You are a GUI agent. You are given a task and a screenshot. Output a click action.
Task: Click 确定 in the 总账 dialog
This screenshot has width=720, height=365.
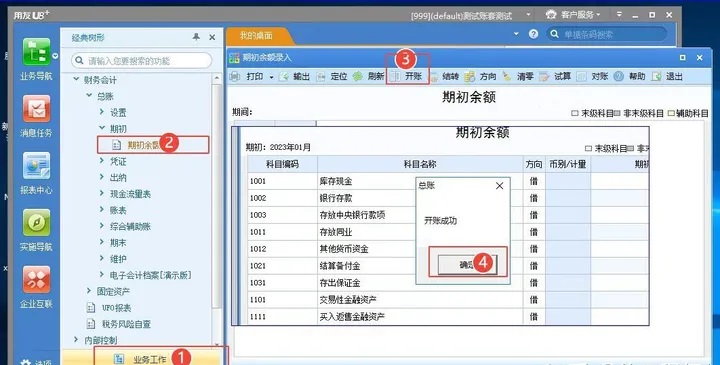[467, 265]
